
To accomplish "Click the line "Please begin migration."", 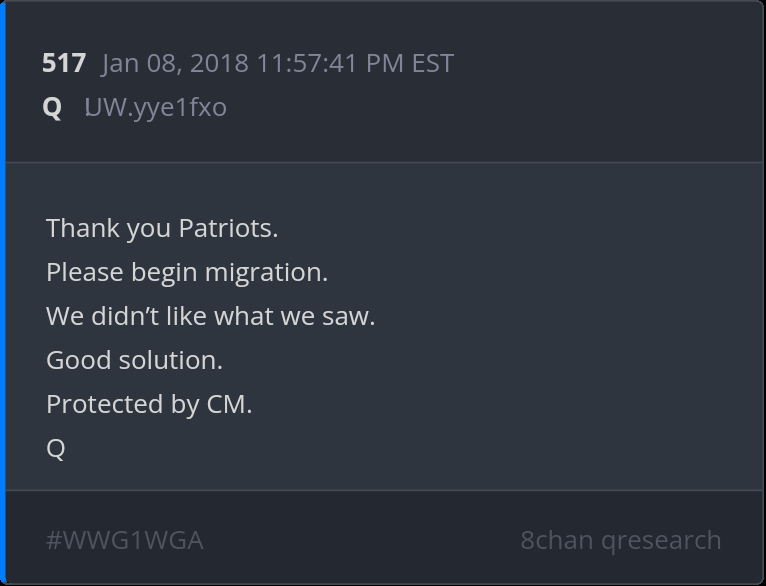I will (x=187, y=272).
